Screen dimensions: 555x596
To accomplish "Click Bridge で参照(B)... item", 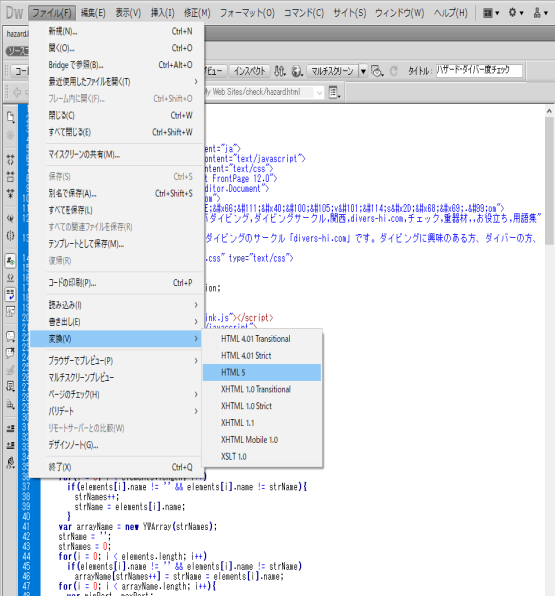I will (117, 65).
